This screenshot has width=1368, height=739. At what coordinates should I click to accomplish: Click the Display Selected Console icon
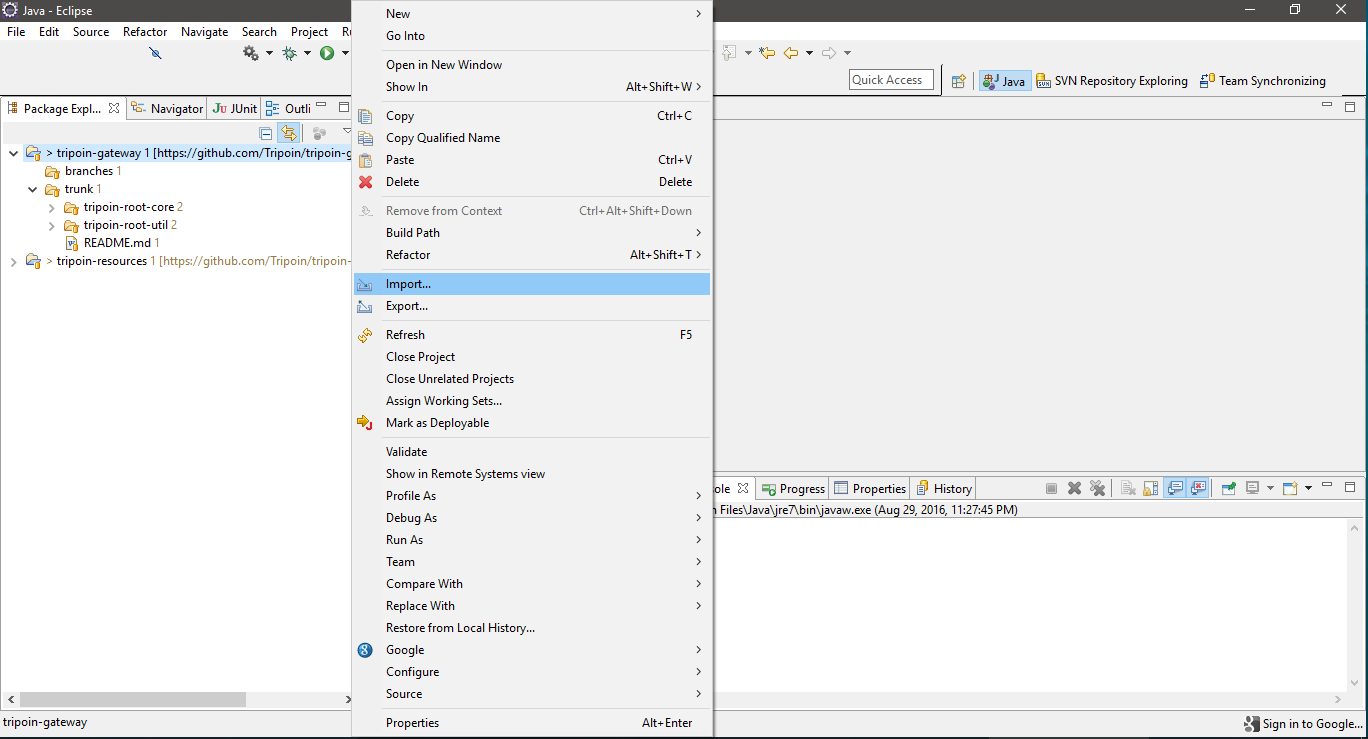click(1252, 488)
